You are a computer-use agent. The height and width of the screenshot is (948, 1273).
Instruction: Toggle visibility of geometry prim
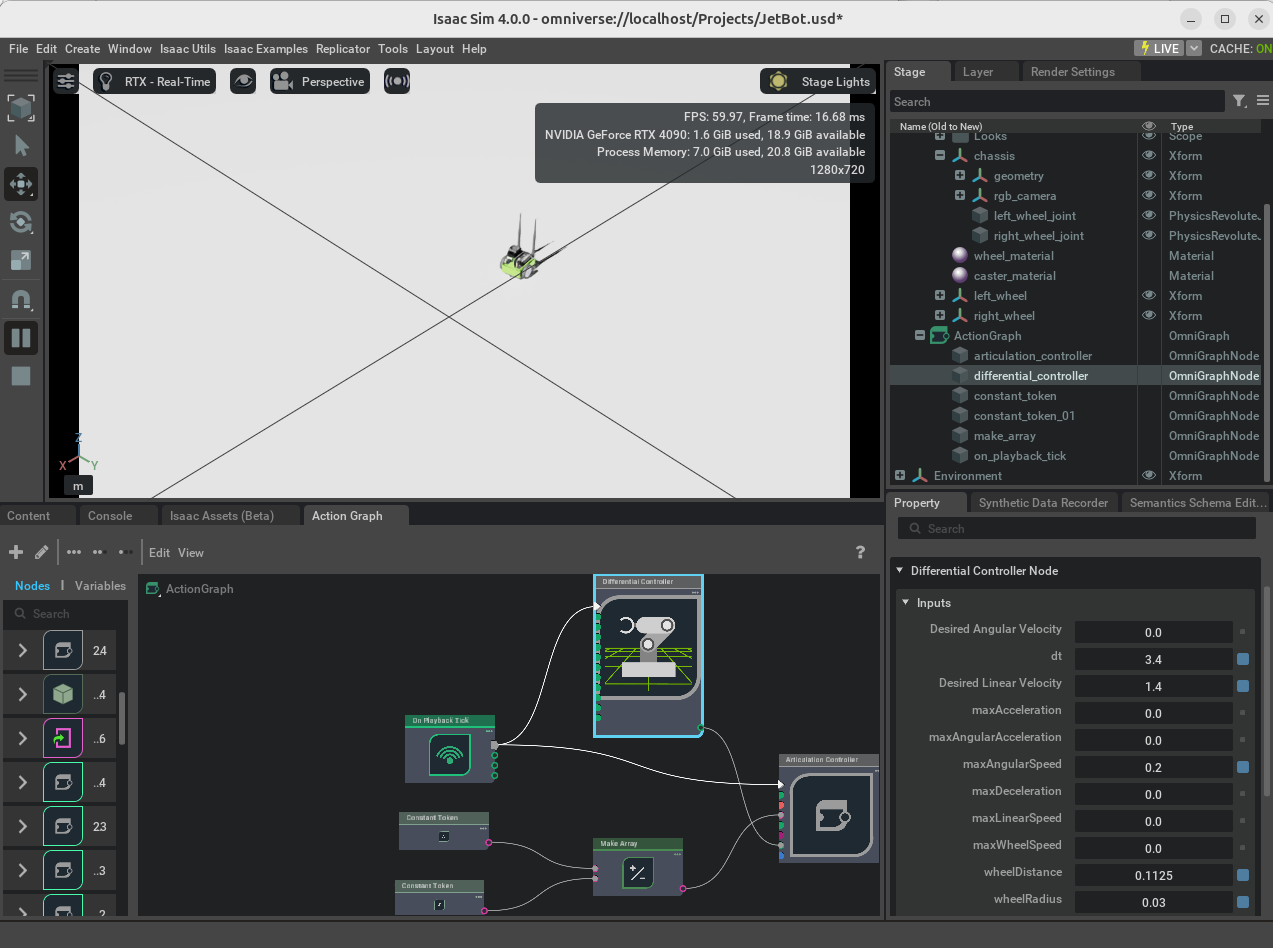(1149, 176)
